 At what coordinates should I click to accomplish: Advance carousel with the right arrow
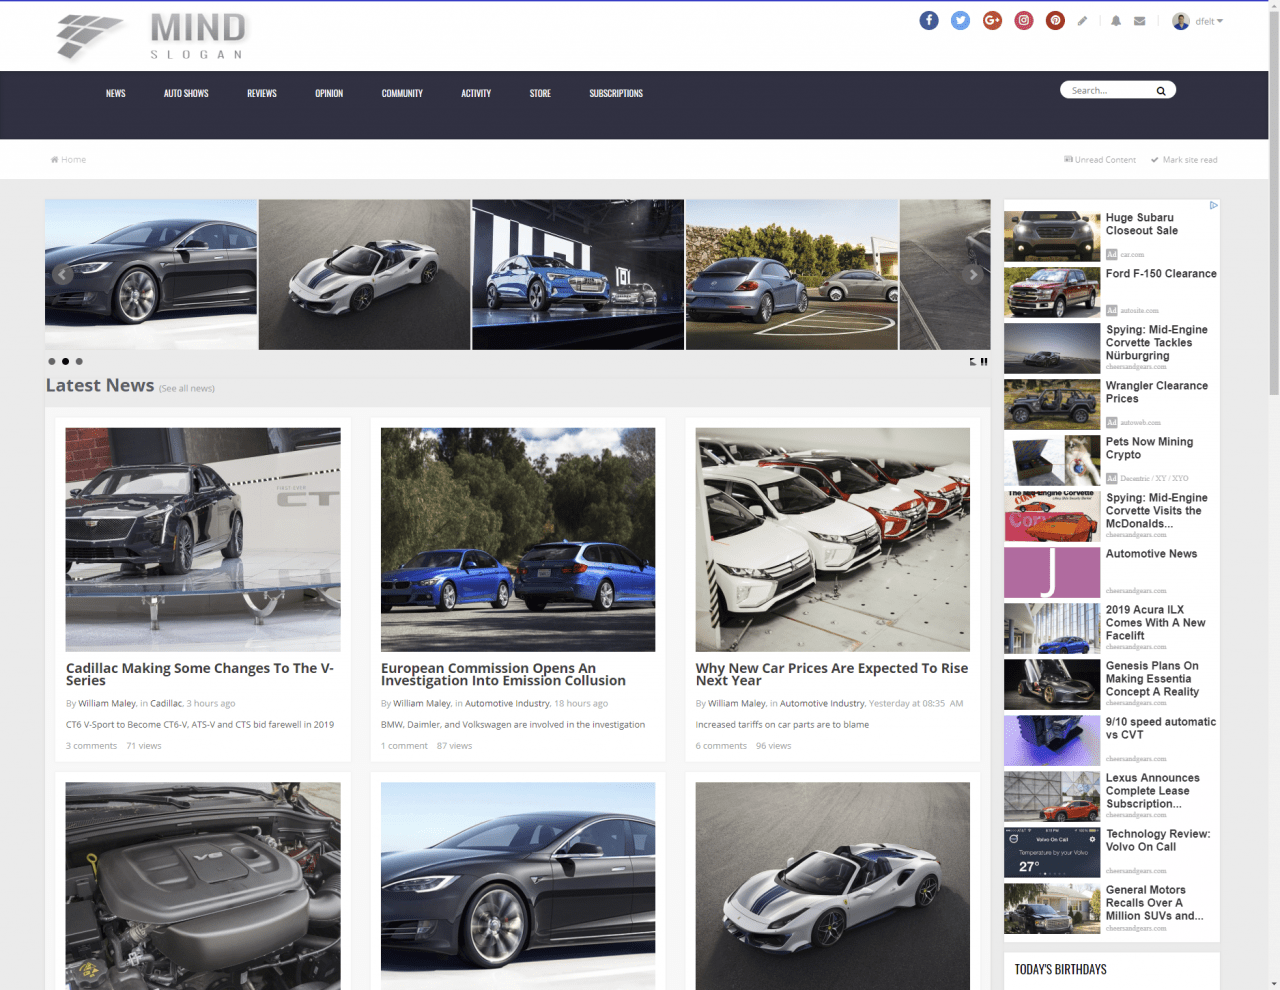click(972, 275)
